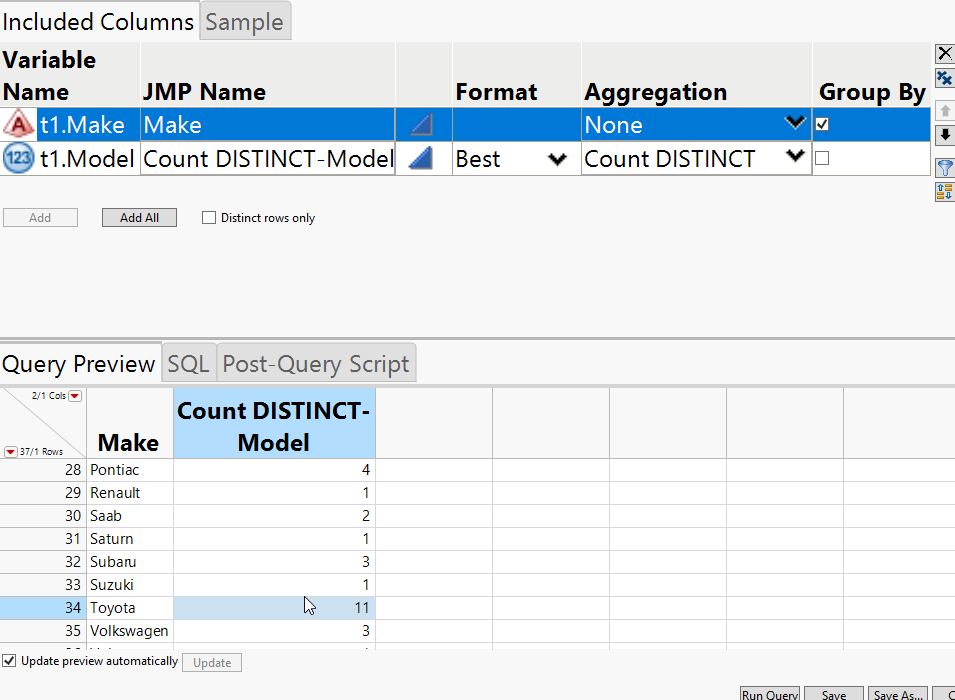Click the JMP Name field containing Make
The height and width of the screenshot is (700, 955).
pyautogui.click(x=267, y=125)
